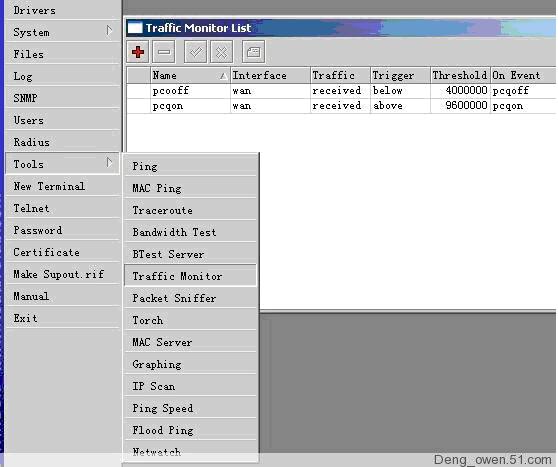The height and width of the screenshot is (467, 558).
Task: Select the pcooff row name
Action: [x=170, y=91]
